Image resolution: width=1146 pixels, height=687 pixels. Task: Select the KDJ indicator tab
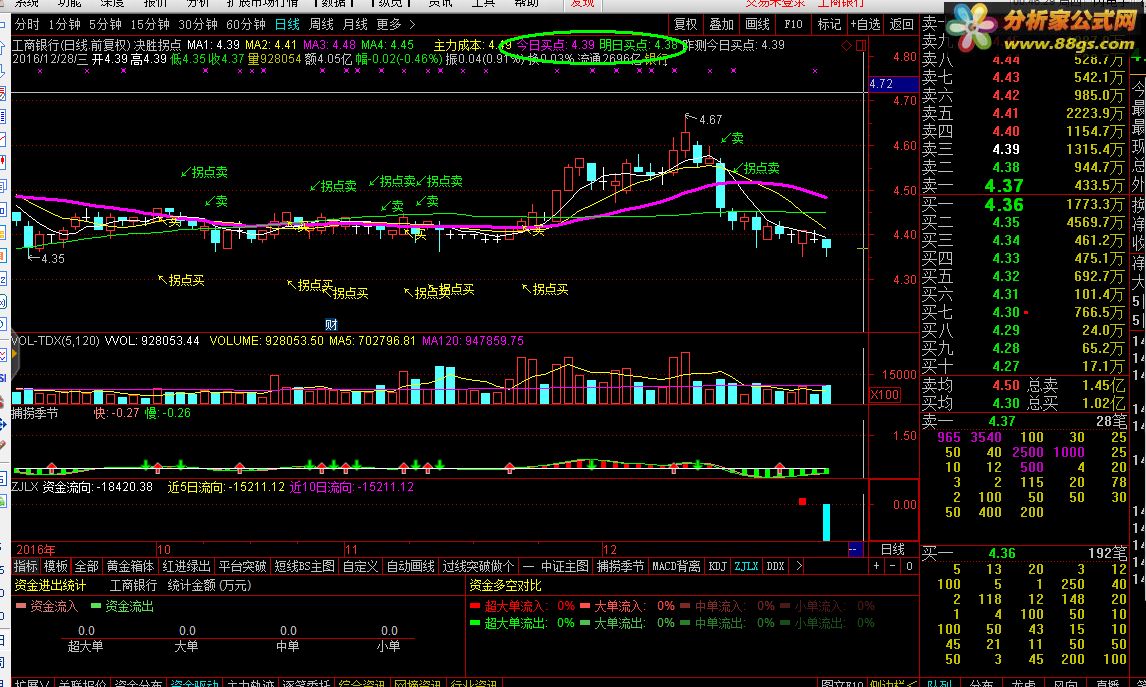[x=717, y=566]
